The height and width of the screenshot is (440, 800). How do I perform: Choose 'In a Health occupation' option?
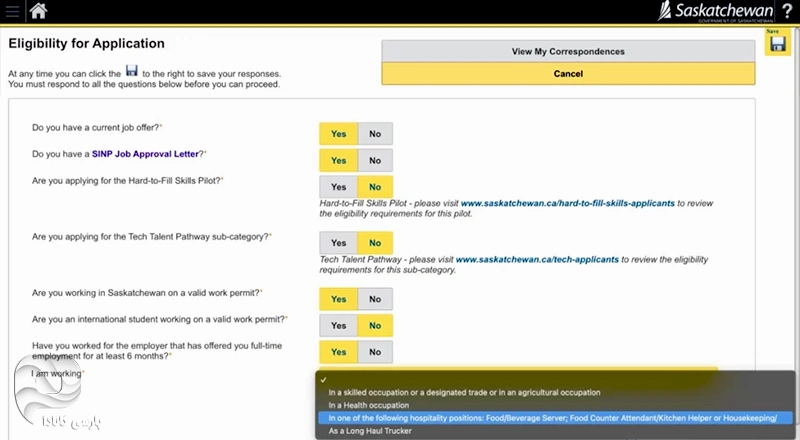381,405
